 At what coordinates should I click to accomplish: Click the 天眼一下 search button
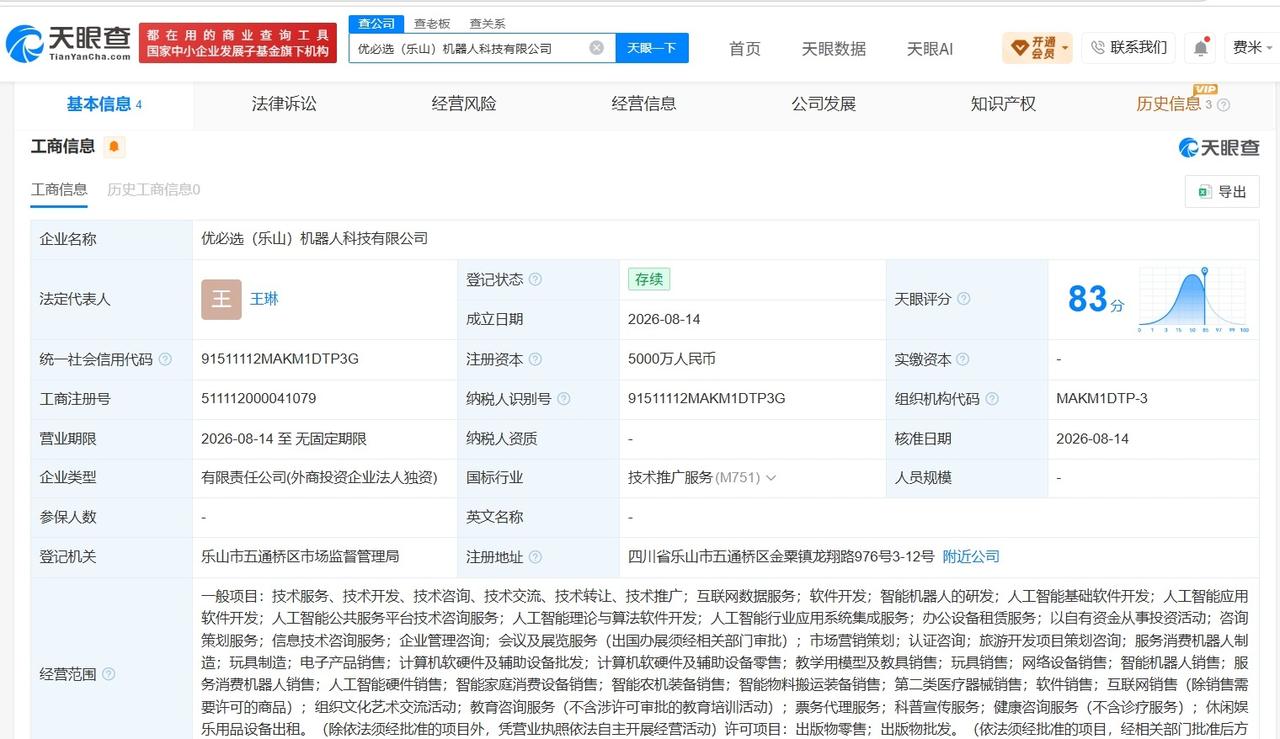(652, 47)
